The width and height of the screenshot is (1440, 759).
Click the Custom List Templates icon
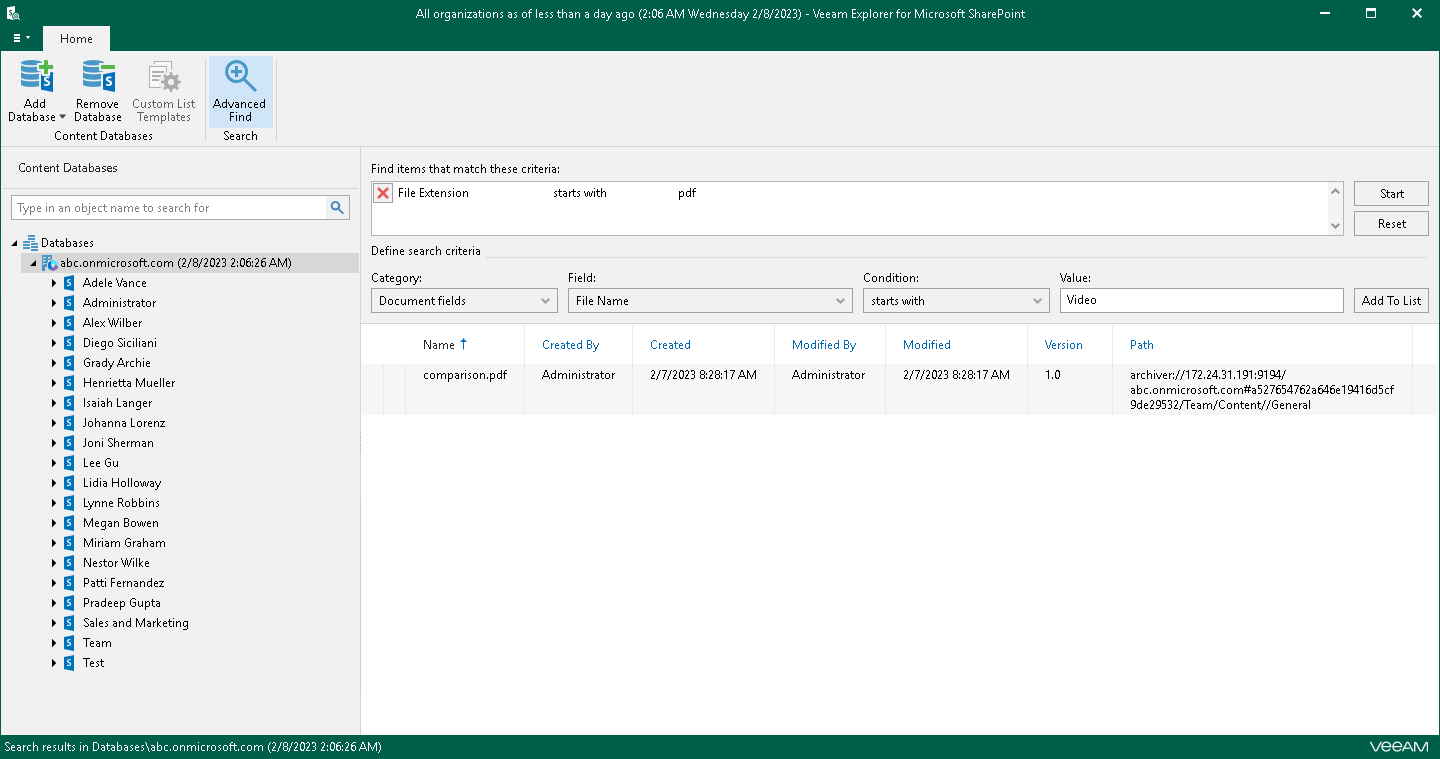(163, 77)
